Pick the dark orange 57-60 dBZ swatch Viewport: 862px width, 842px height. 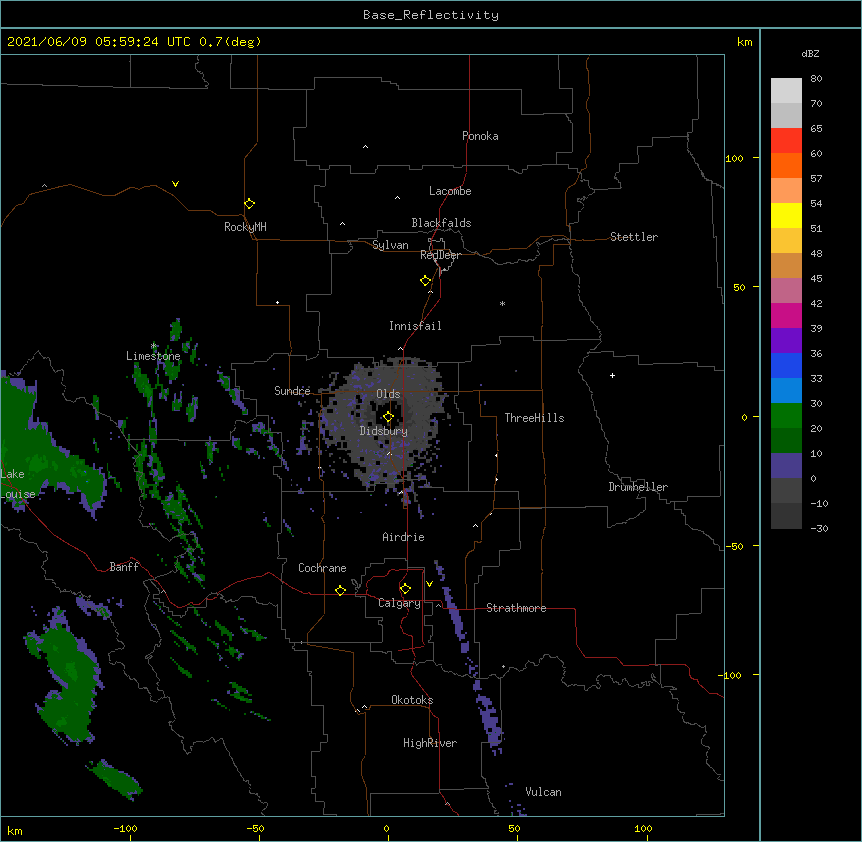(786, 165)
